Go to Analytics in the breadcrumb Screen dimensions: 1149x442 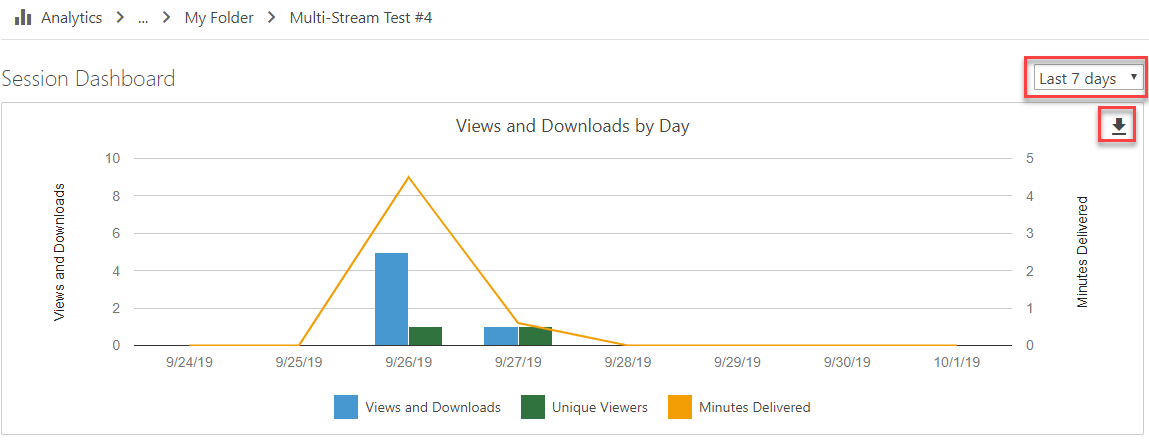pyautogui.click(x=71, y=18)
